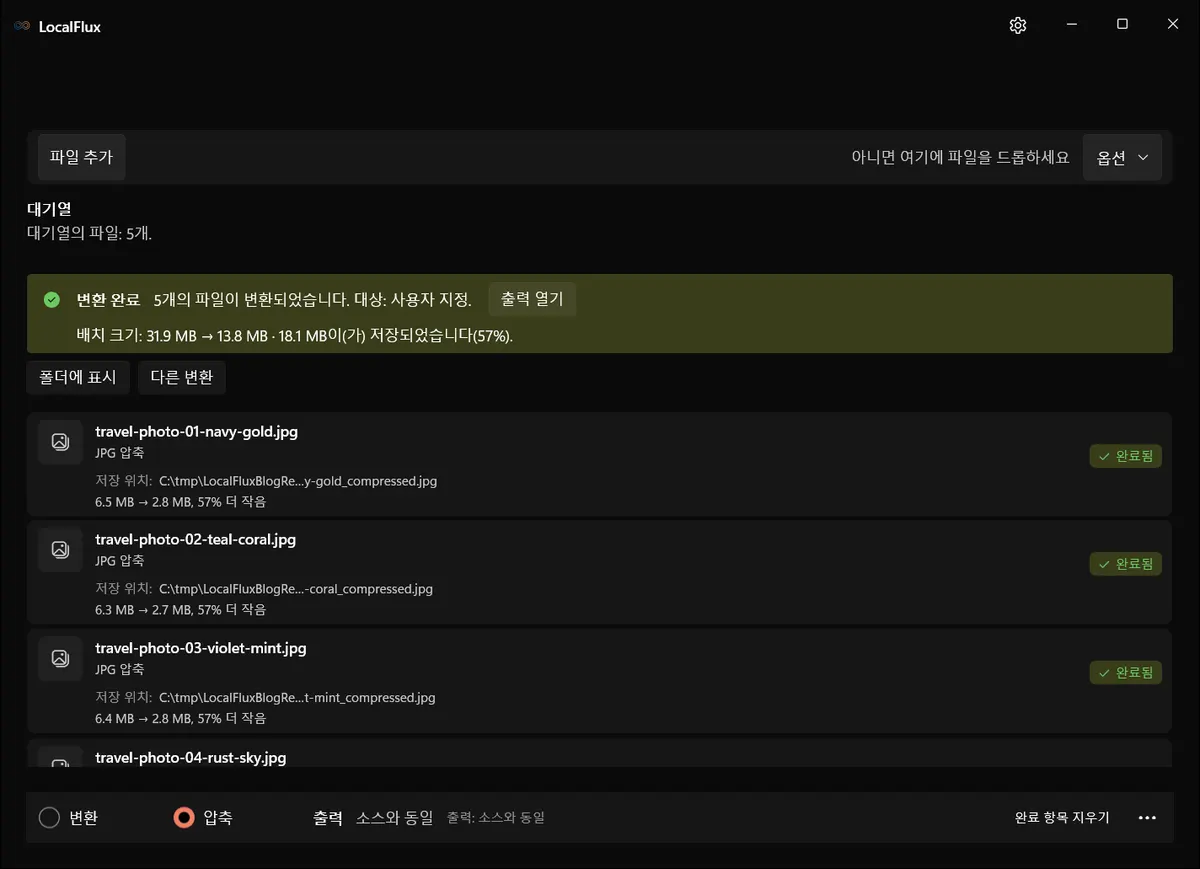Click 완료 항목 지우기
The image size is (1200, 869).
click(1062, 818)
